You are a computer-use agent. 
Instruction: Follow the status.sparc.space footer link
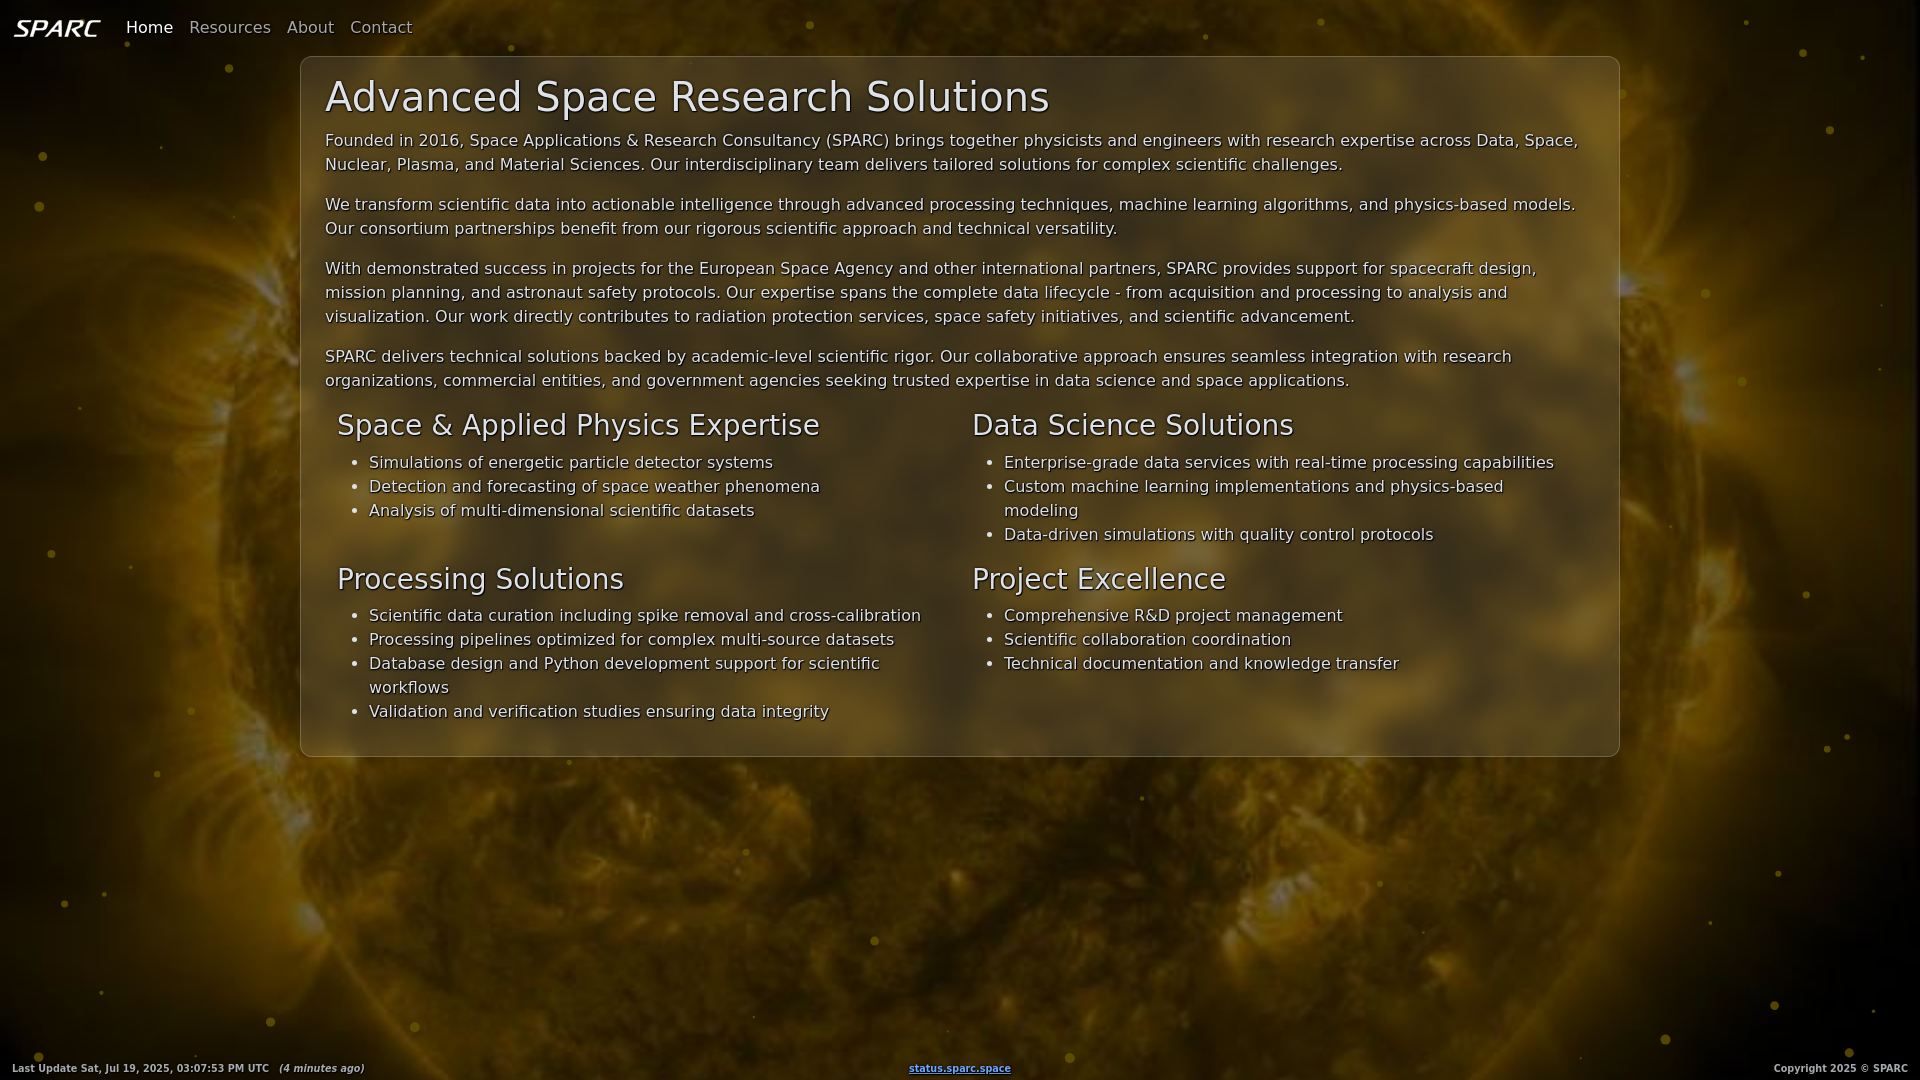960,1068
